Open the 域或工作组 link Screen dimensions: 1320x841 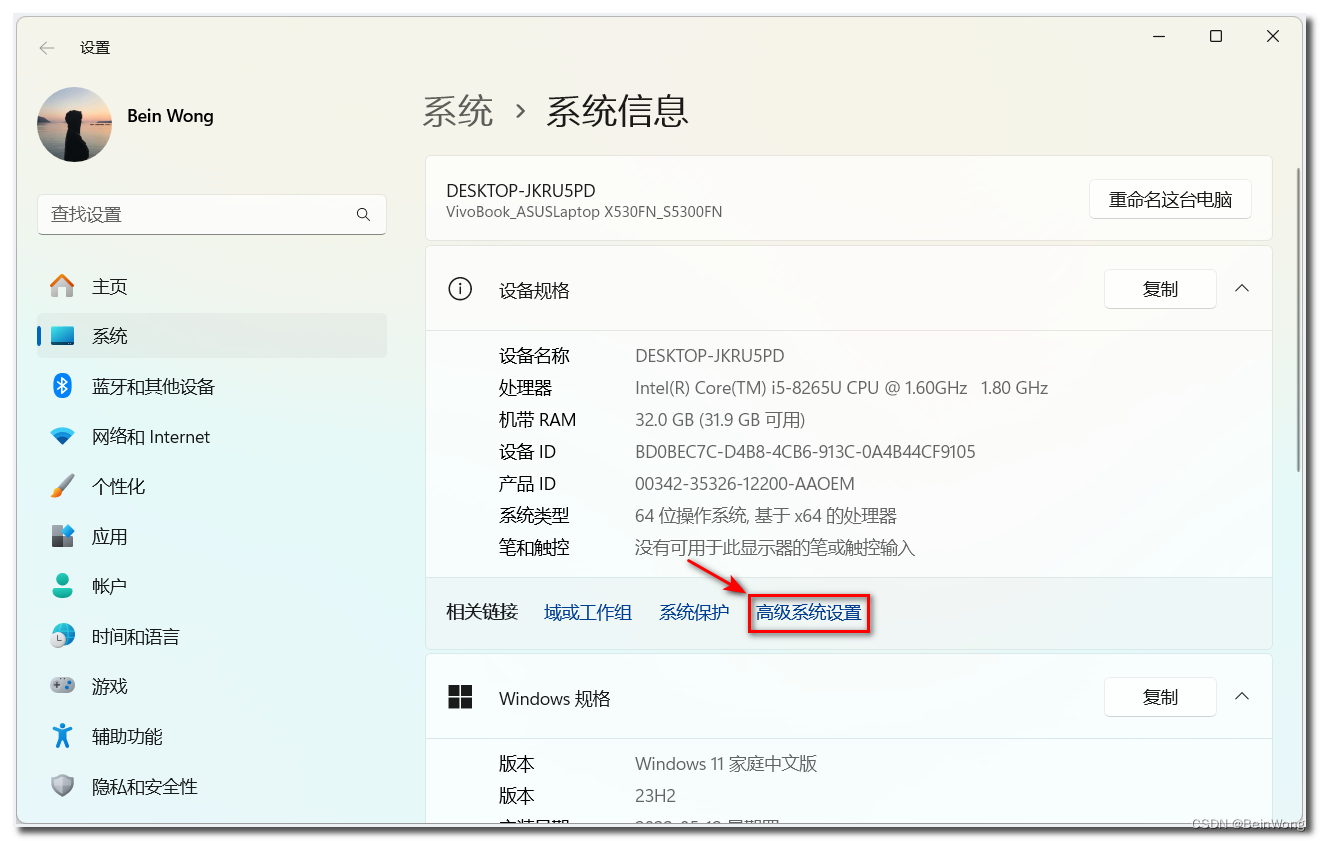tap(588, 612)
